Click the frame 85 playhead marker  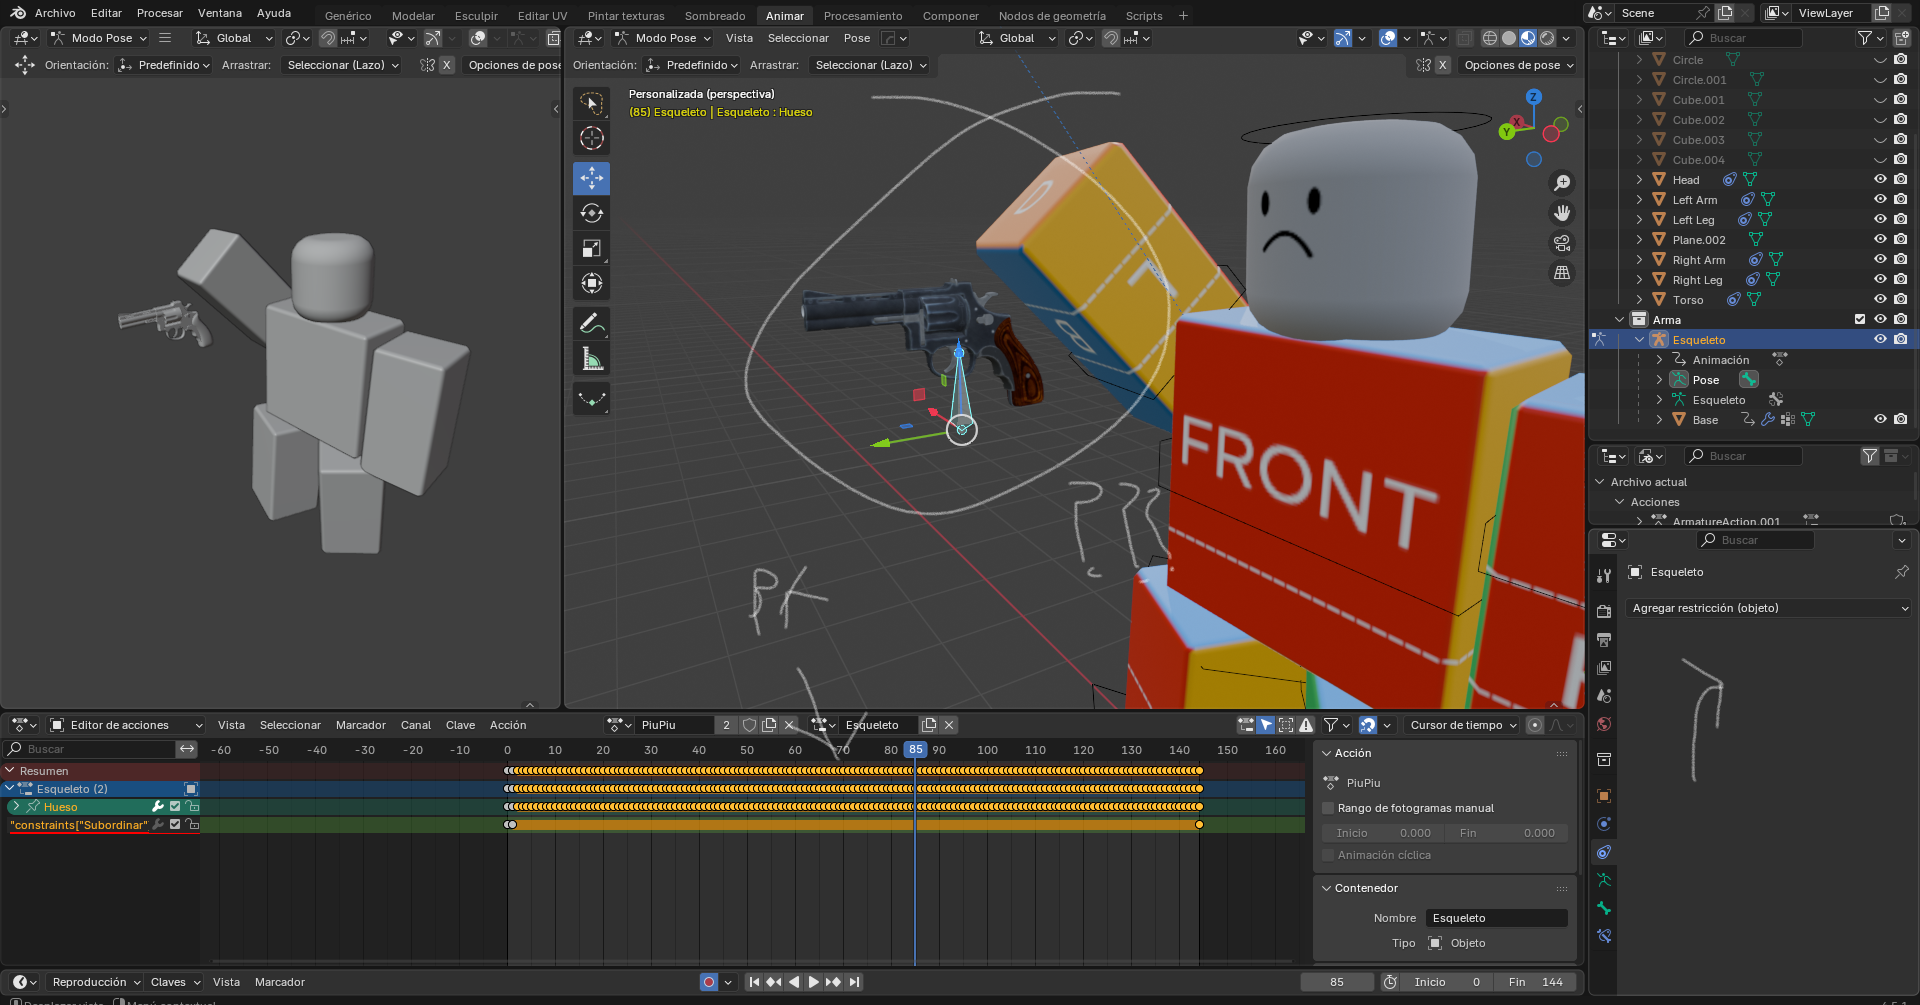915,749
